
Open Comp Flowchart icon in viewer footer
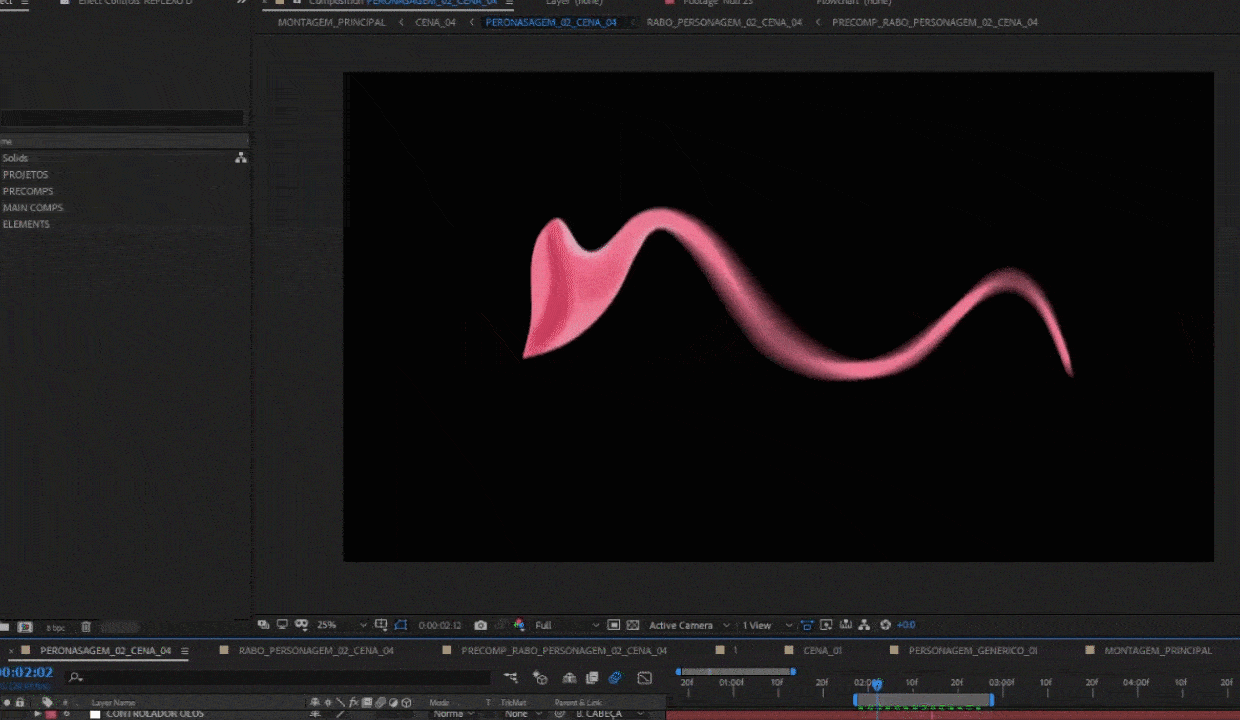[865, 625]
